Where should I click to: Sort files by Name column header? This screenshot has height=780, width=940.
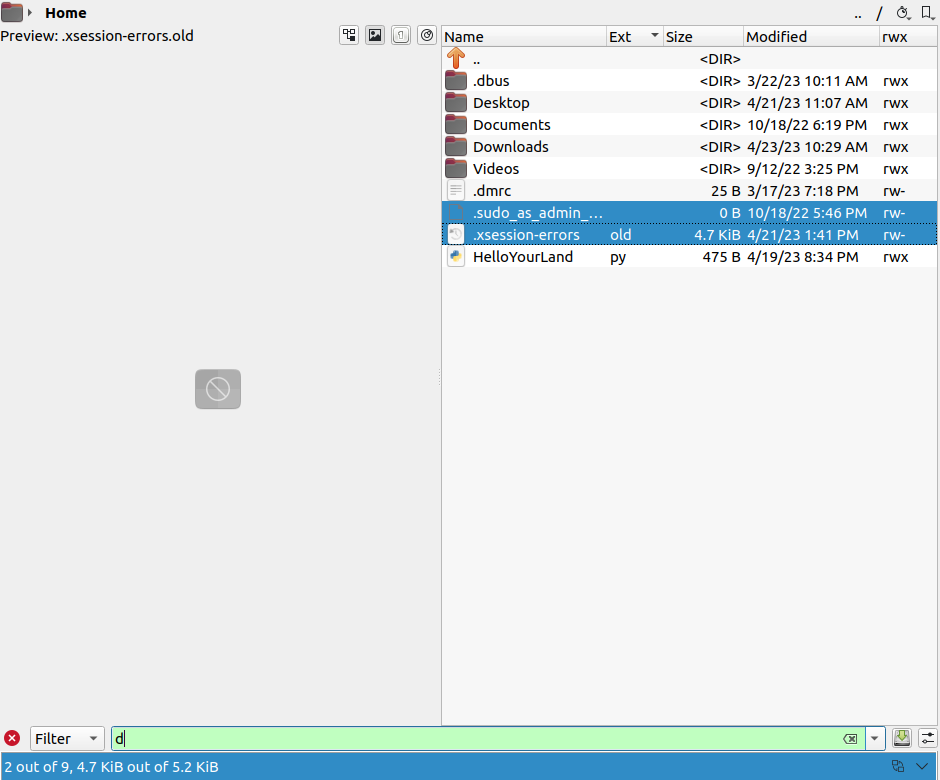coord(523,37)
